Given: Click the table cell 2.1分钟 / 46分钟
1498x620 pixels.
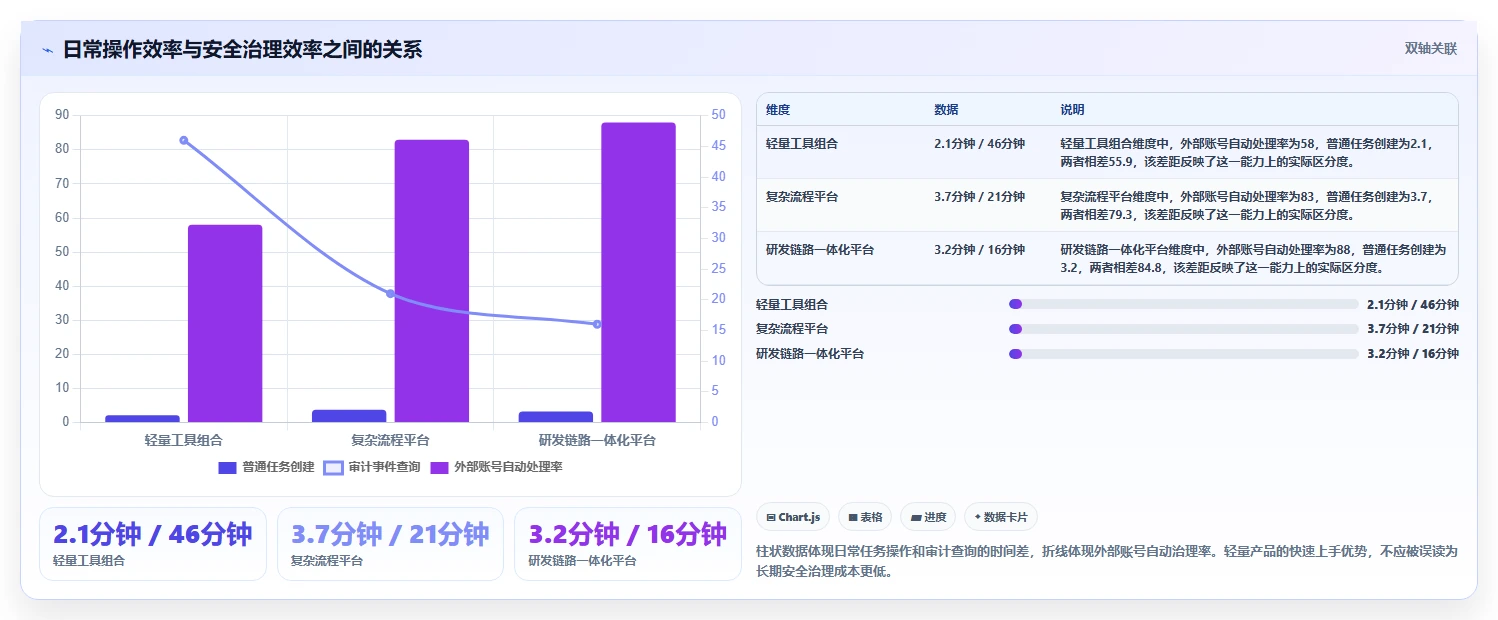Looking at the screenshot, I should 979,144.
